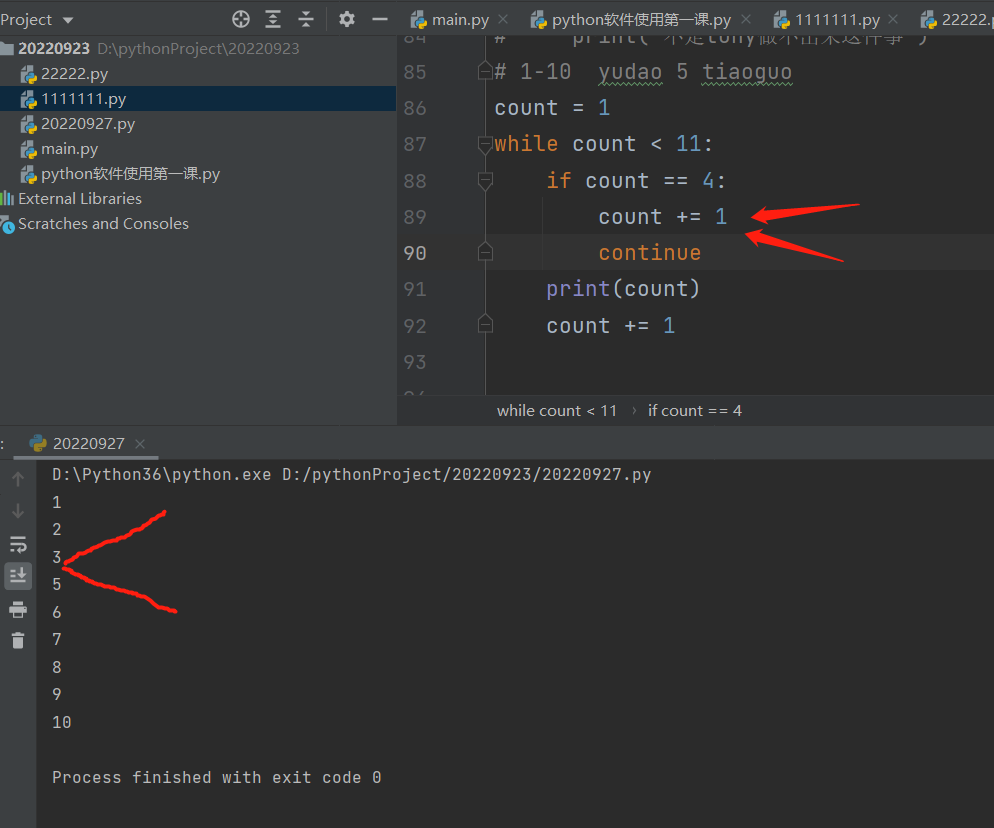The height and width of the screenshot is (828, 994).
Task: Close the 20220927 run tab
Action: pyautogui.click(x=140, y=444)
